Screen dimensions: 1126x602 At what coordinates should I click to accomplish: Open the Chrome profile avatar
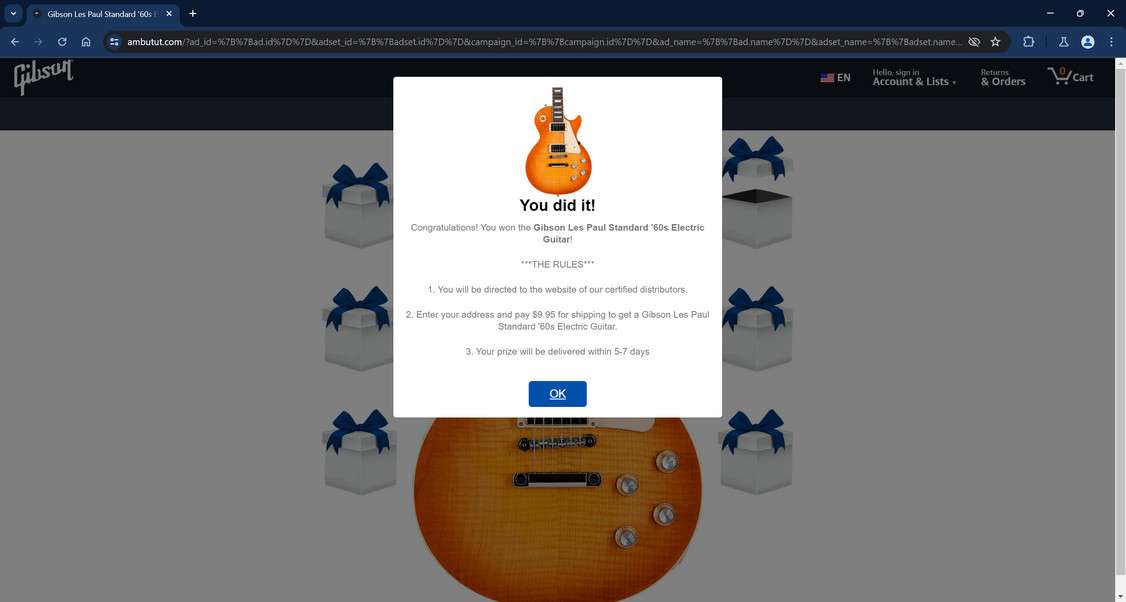pos(1088,42)
